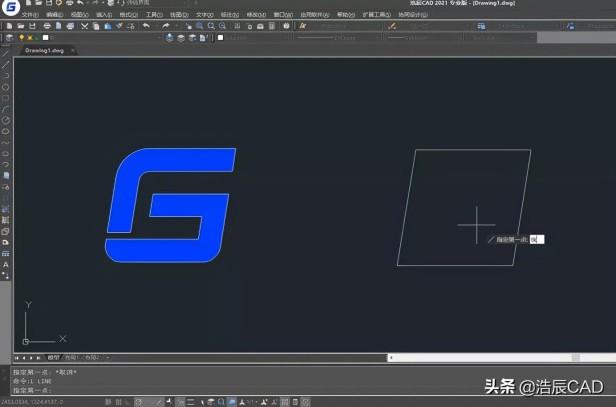
Task: Select the Arc tool in draw toolbar
Action: (x=6, y=109)
